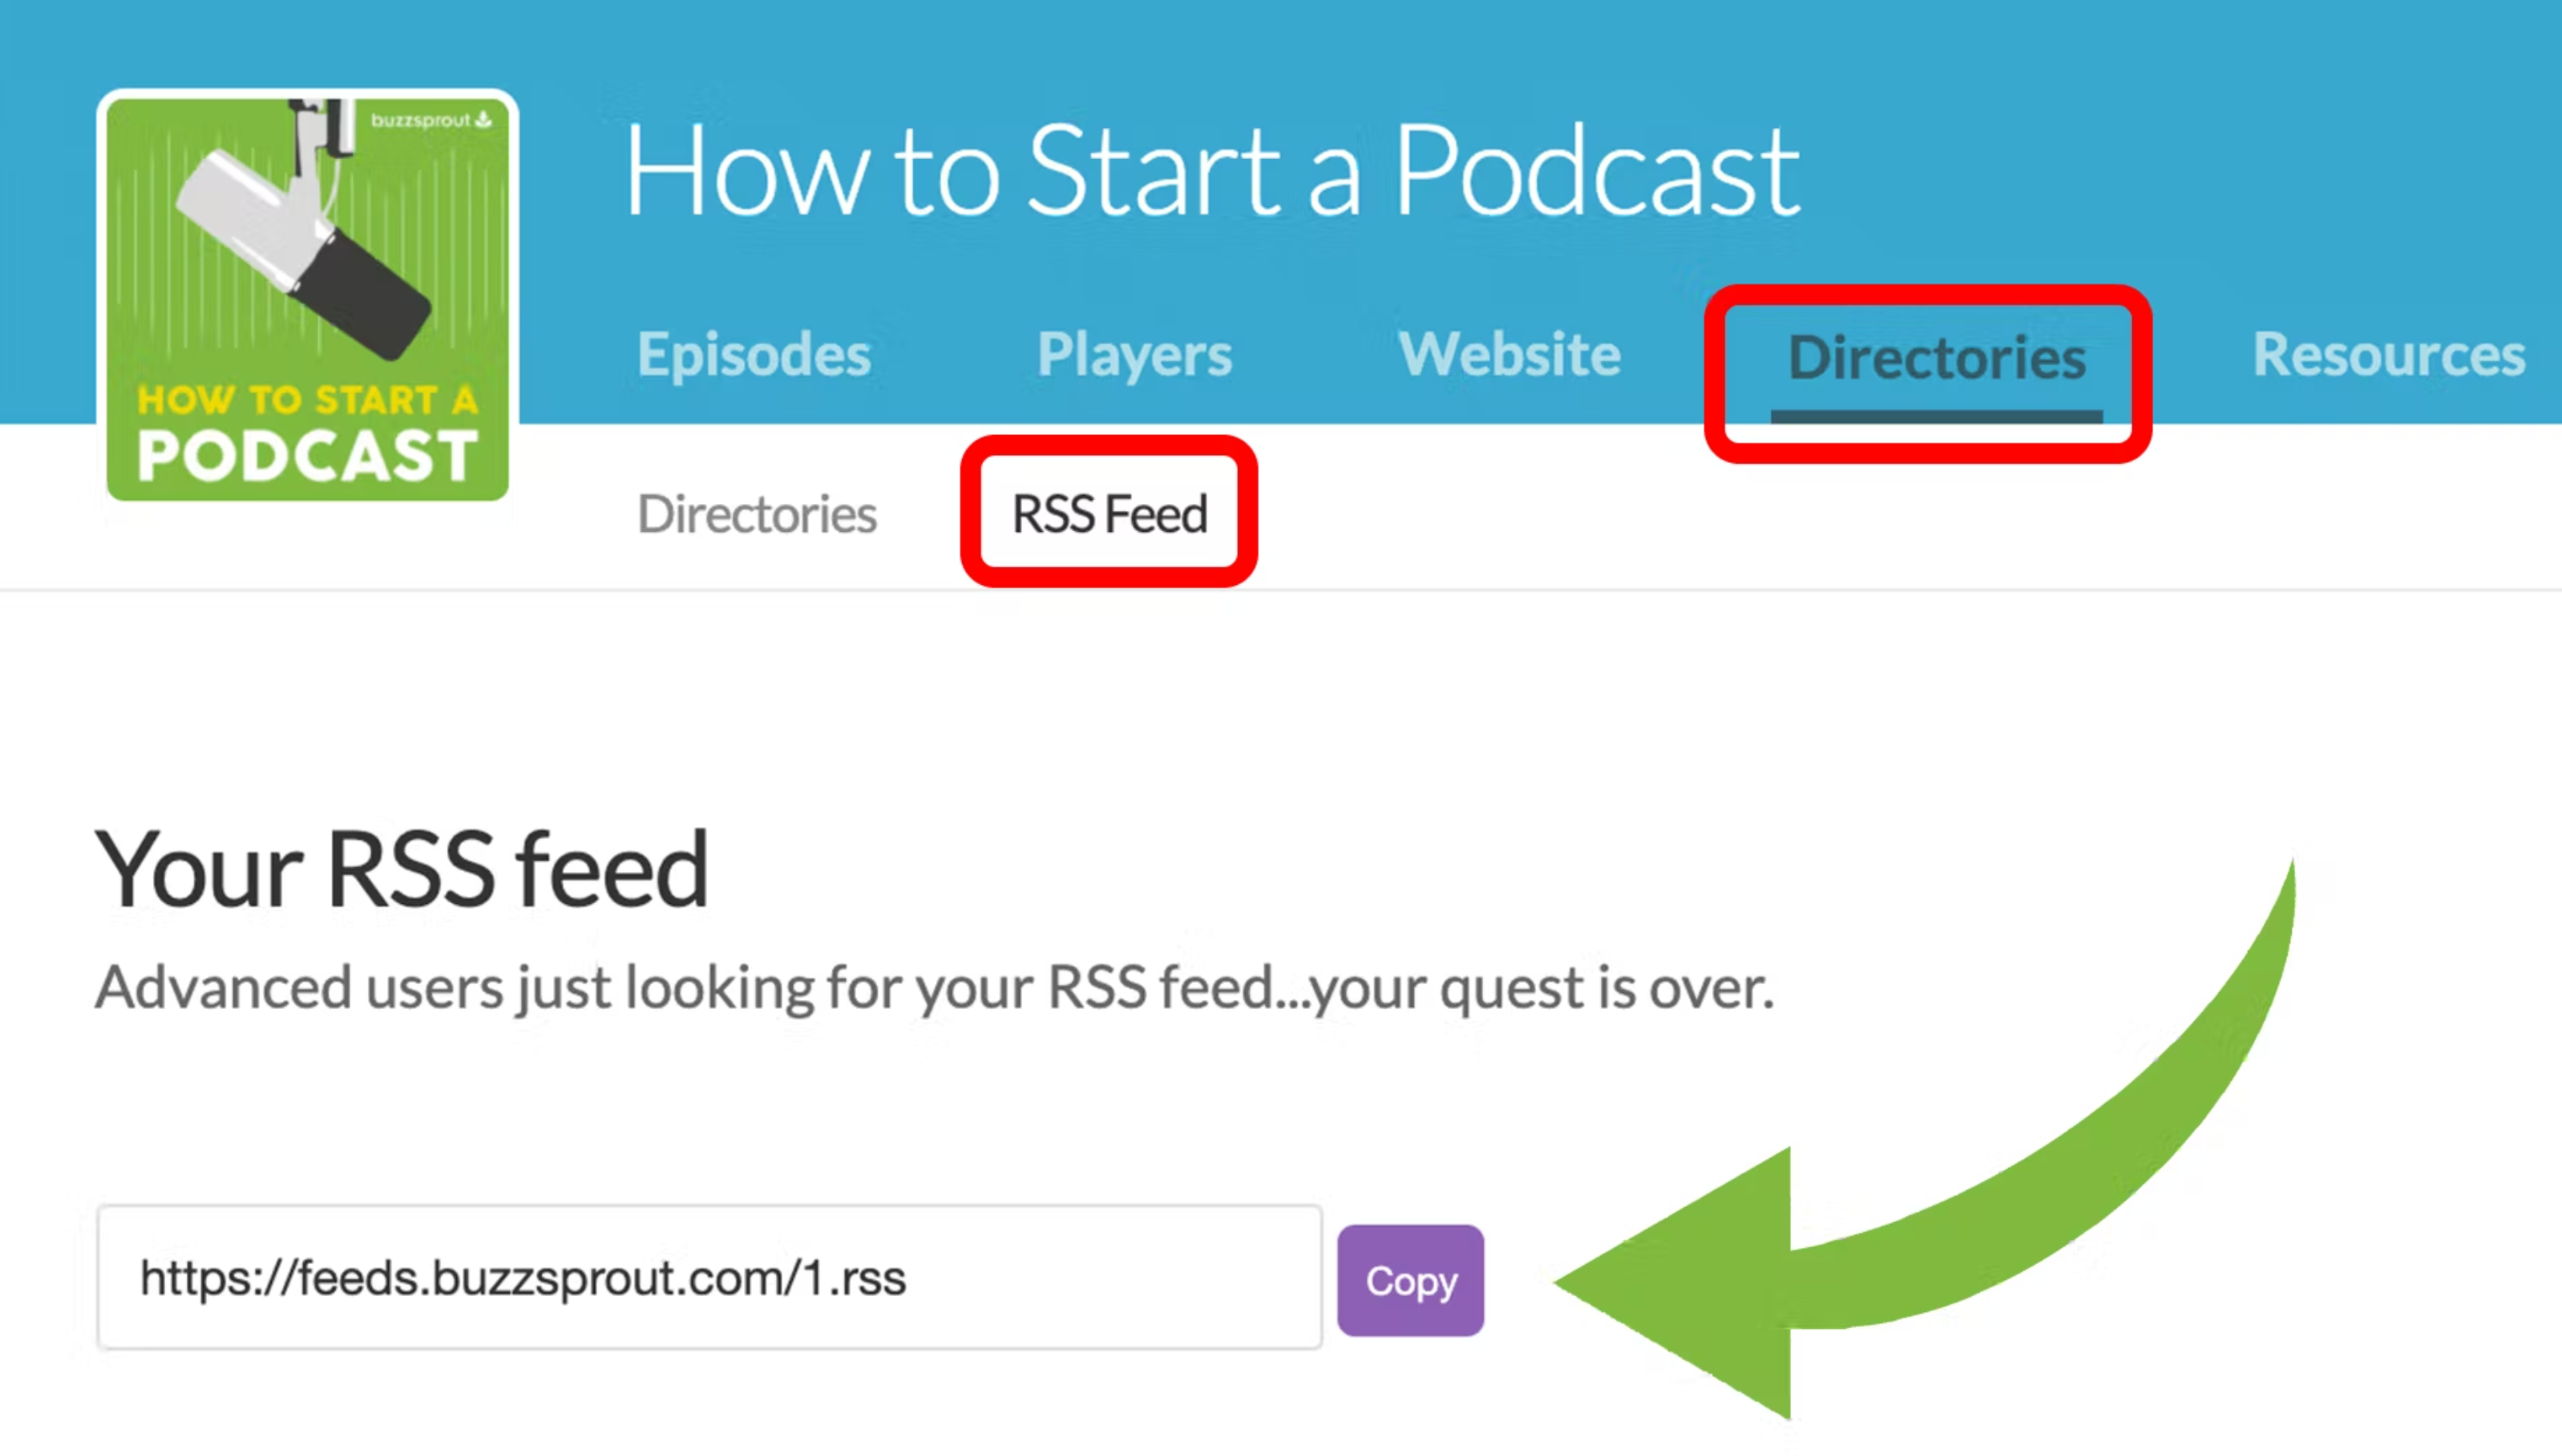Click the Website menu item
Screen dimensions: 2562x1456
[x=1510, y=352]
